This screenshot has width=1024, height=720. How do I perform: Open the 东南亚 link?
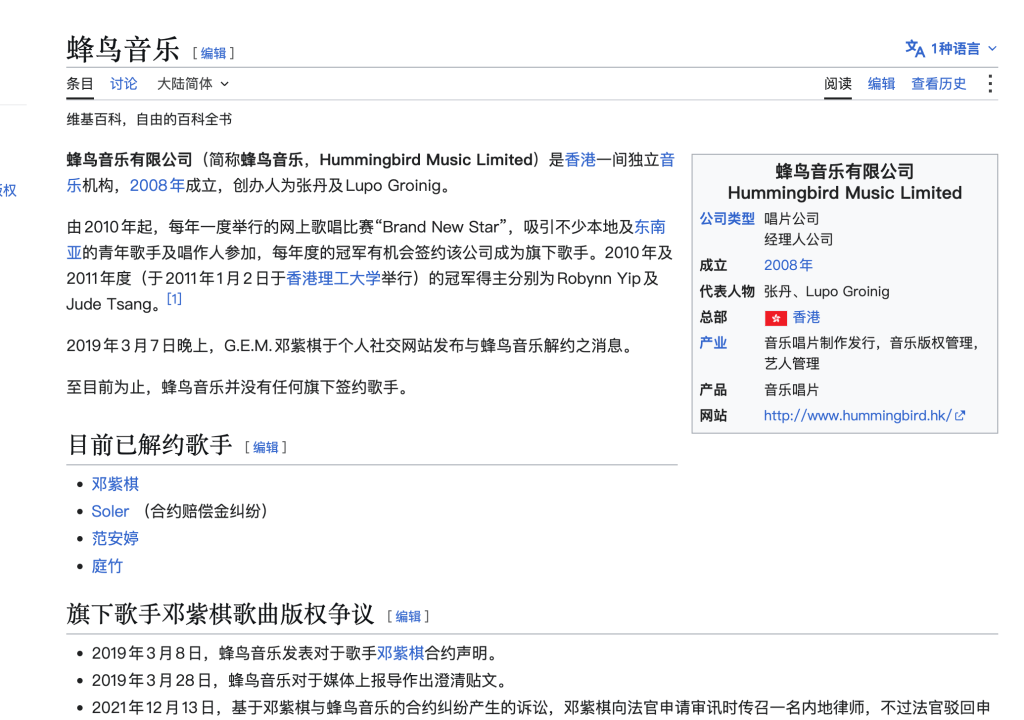(650, 227)
